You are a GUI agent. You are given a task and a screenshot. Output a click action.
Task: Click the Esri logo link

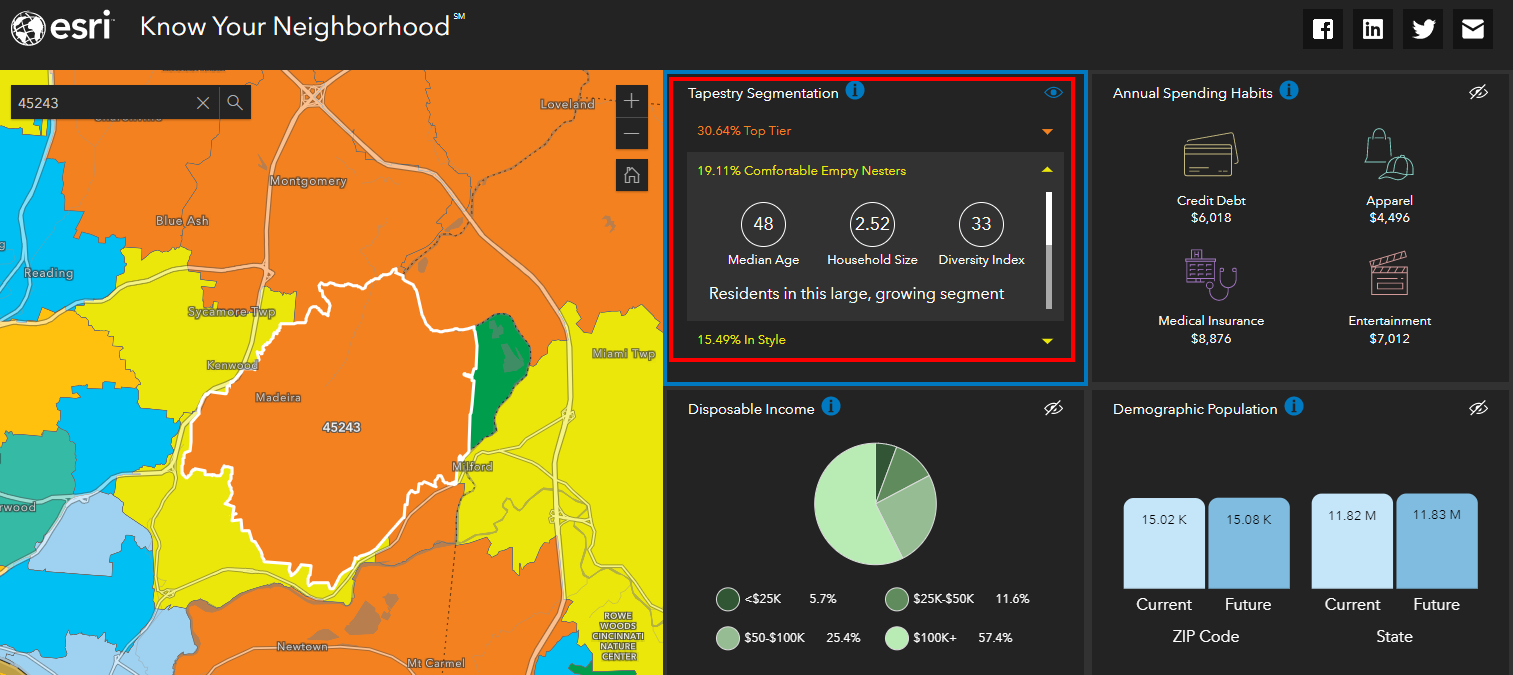coord(62,28)
